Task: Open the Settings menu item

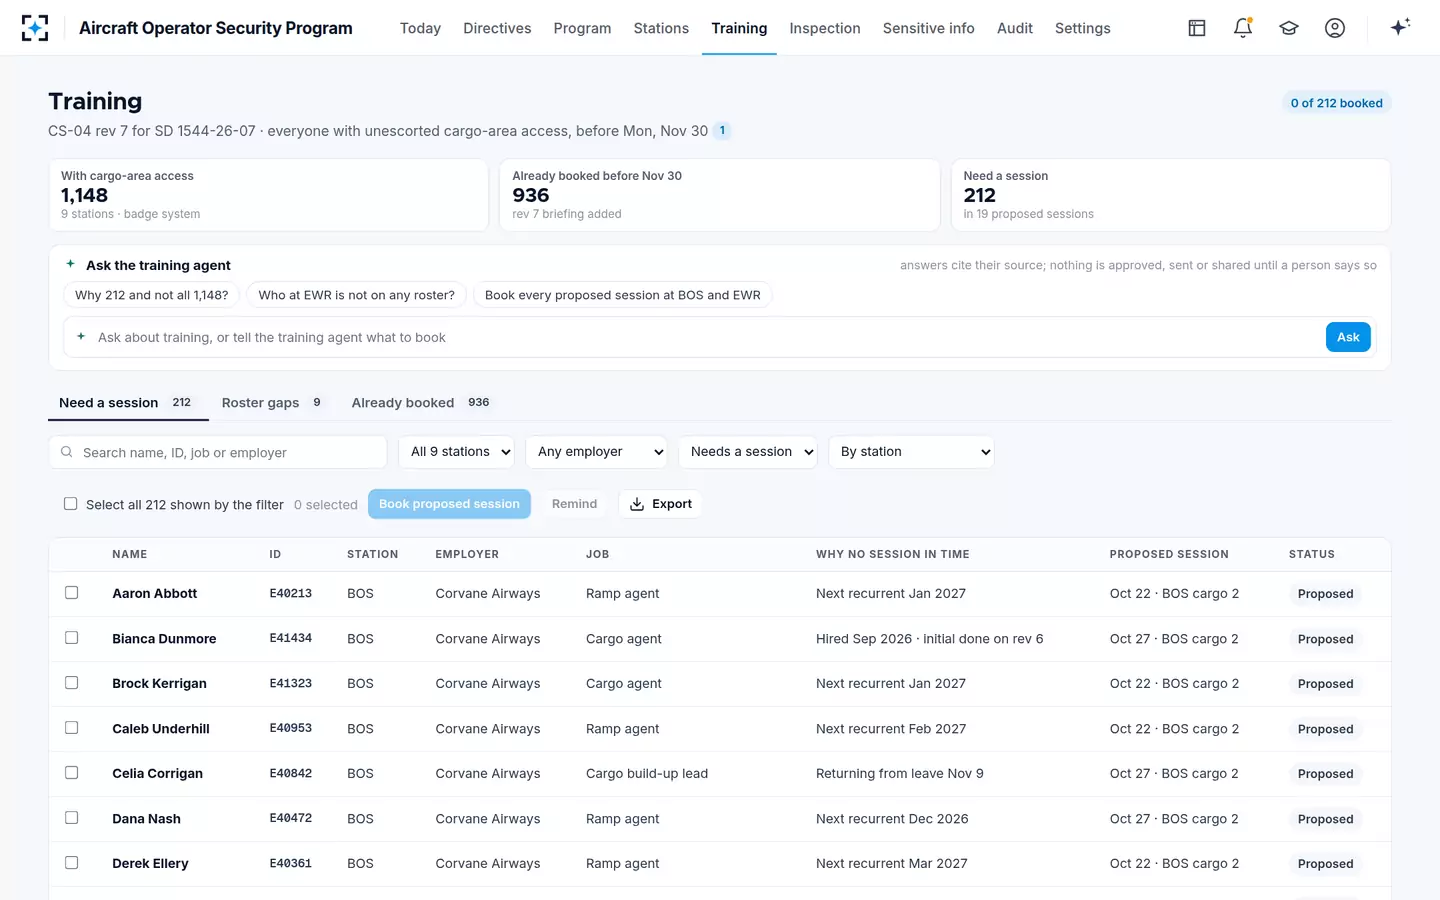Action: pos(1083,28)
